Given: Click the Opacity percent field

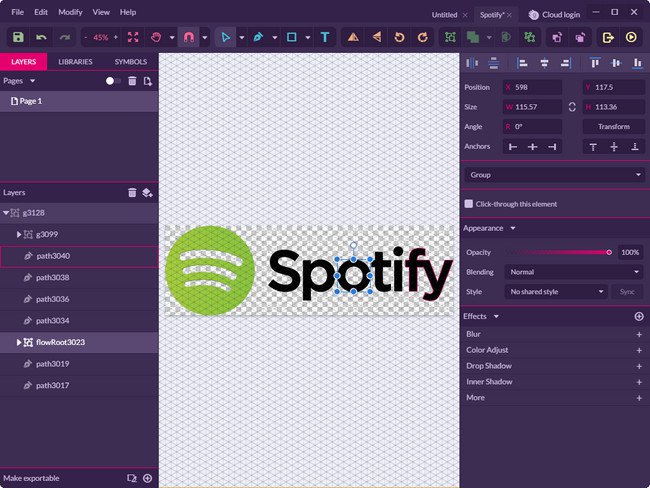Looking at the screenshot, I should click(630, 252).
